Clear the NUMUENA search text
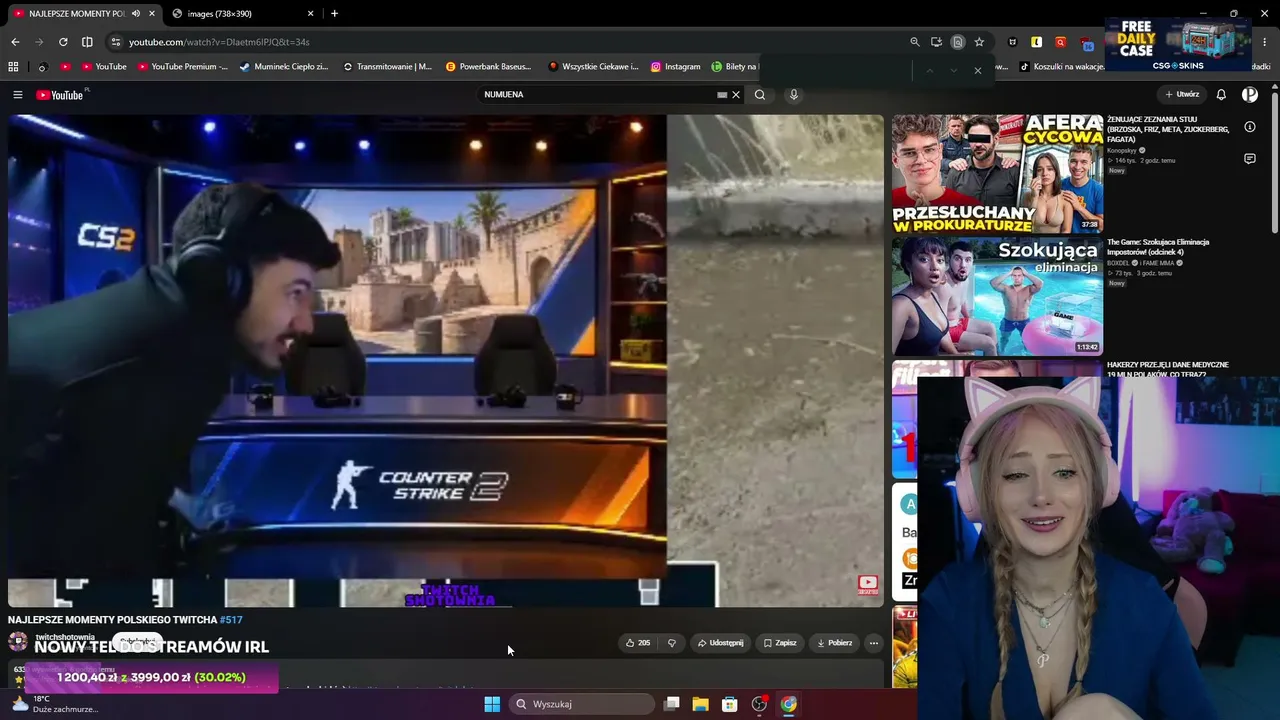The height and width of the screenshot is (720, 1280). pos(736,95)
